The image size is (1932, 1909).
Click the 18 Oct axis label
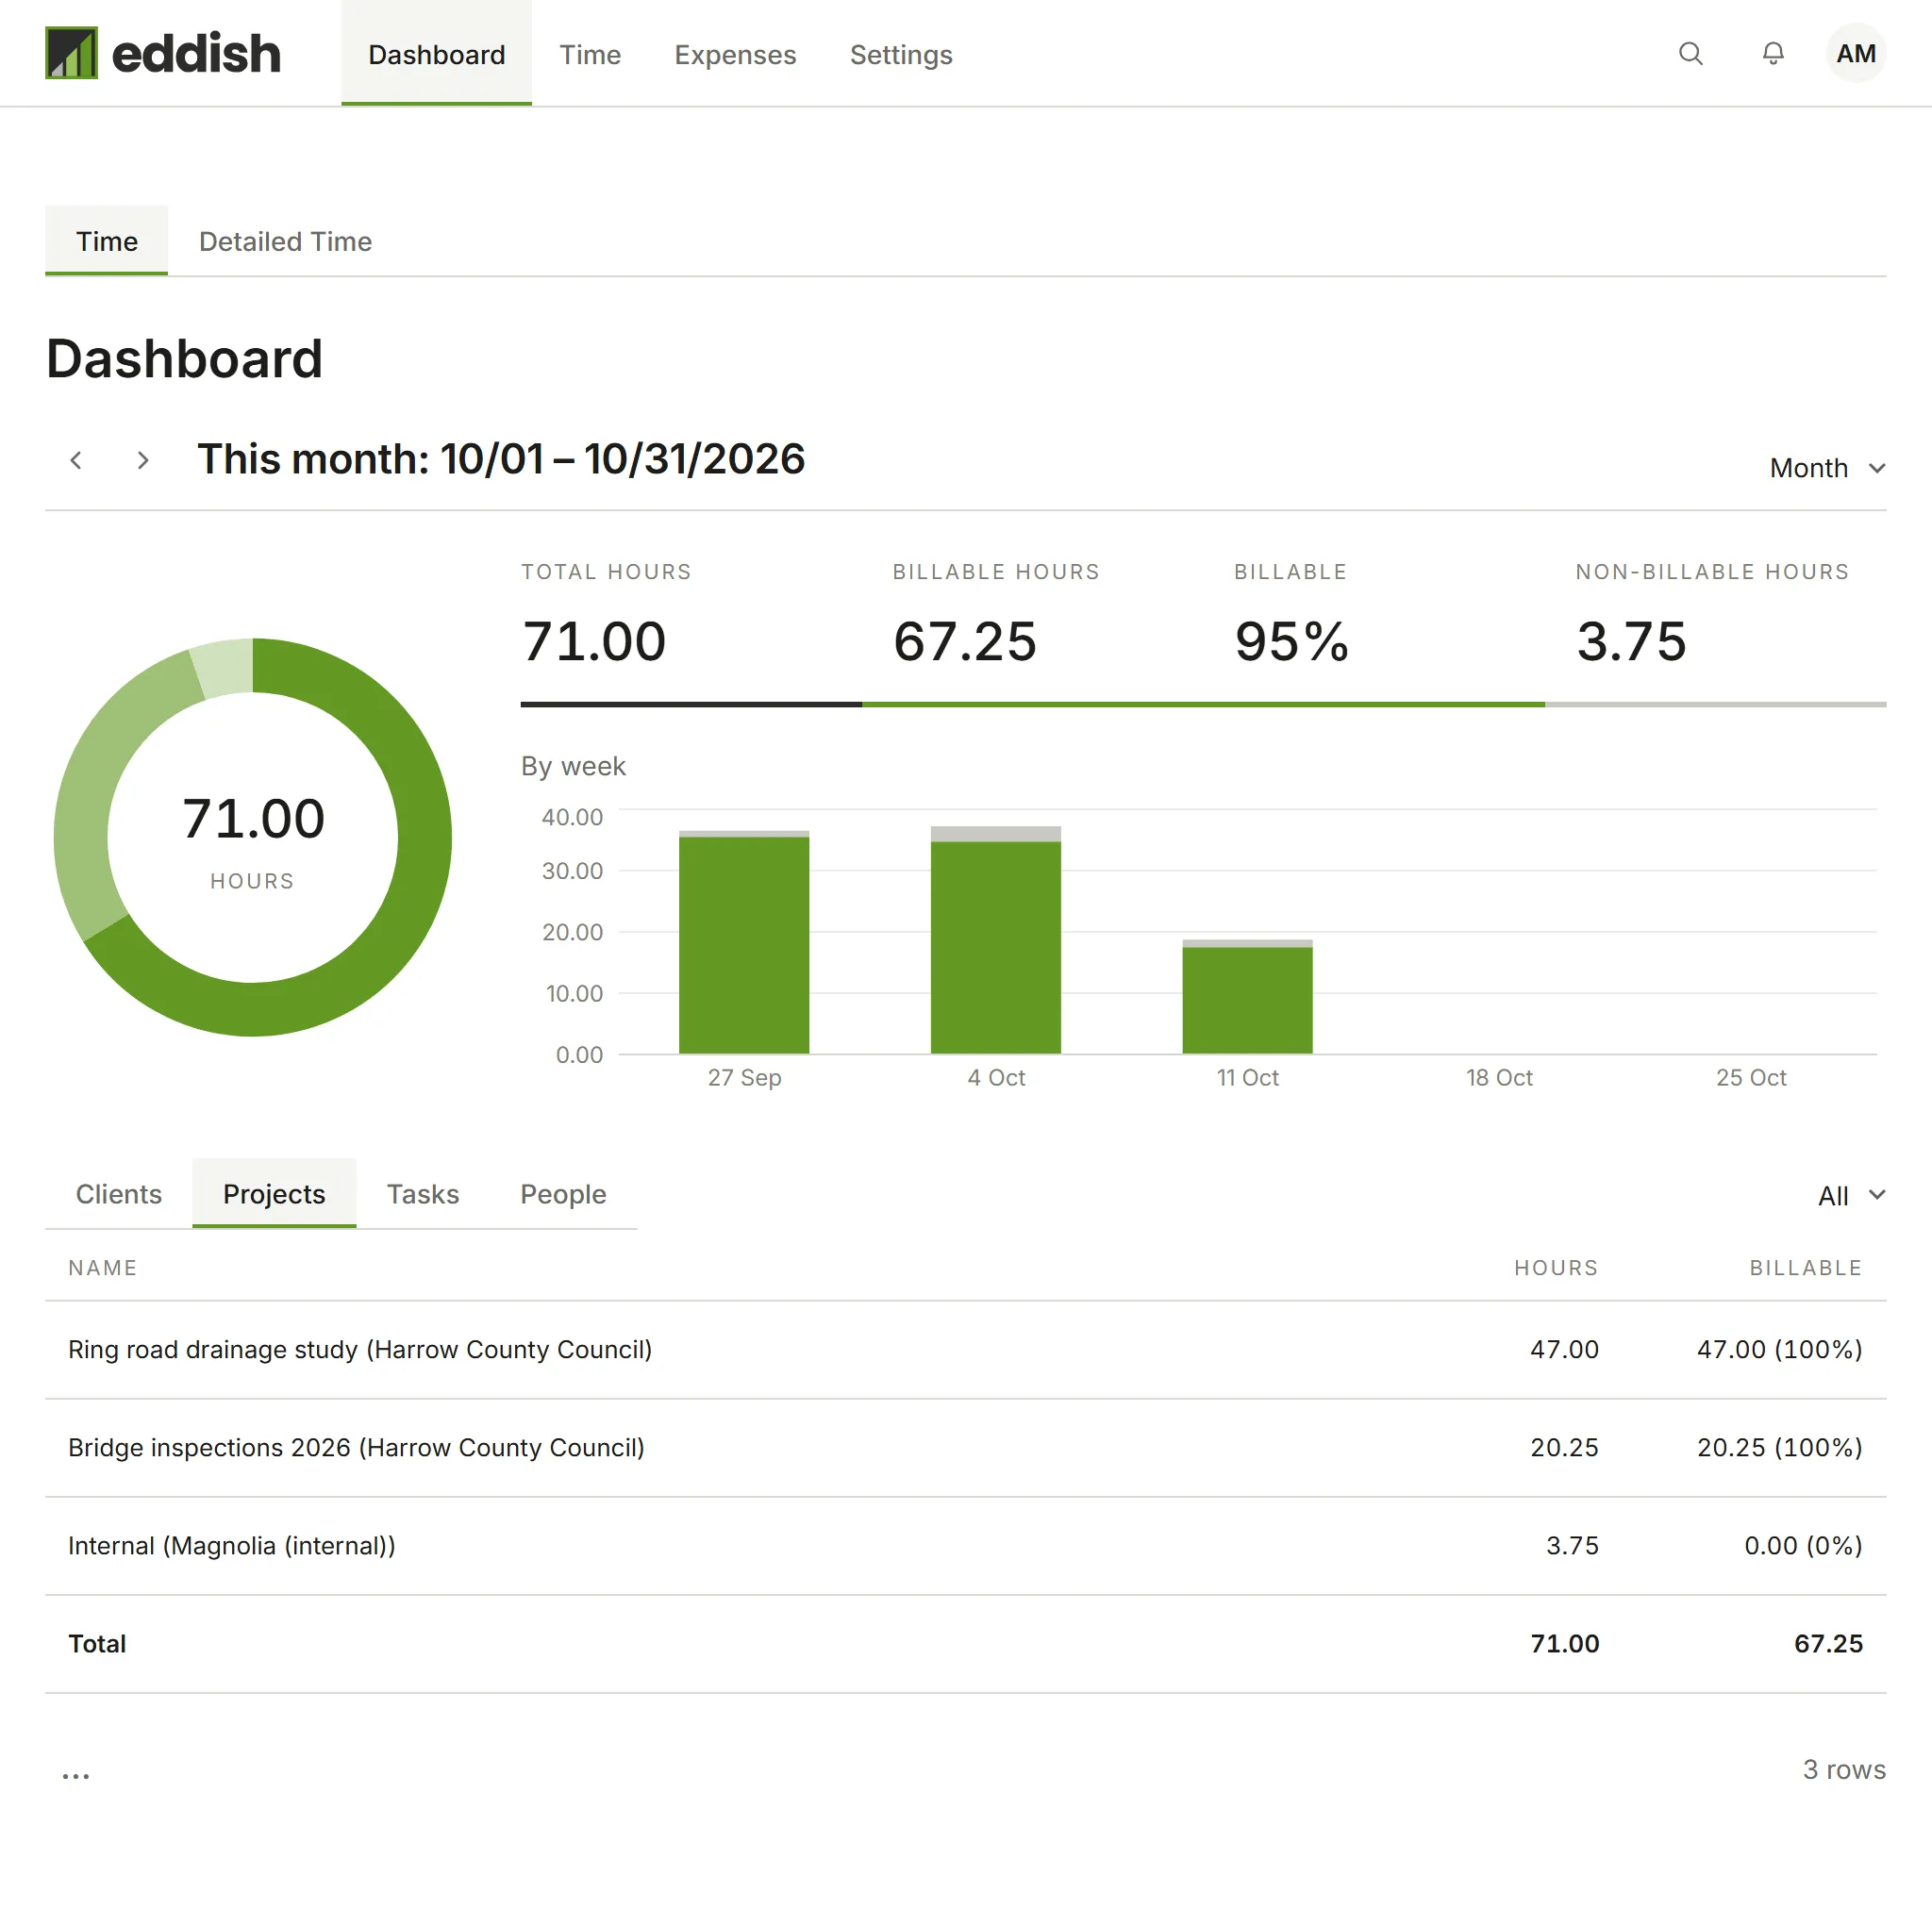point(1499,1077)
